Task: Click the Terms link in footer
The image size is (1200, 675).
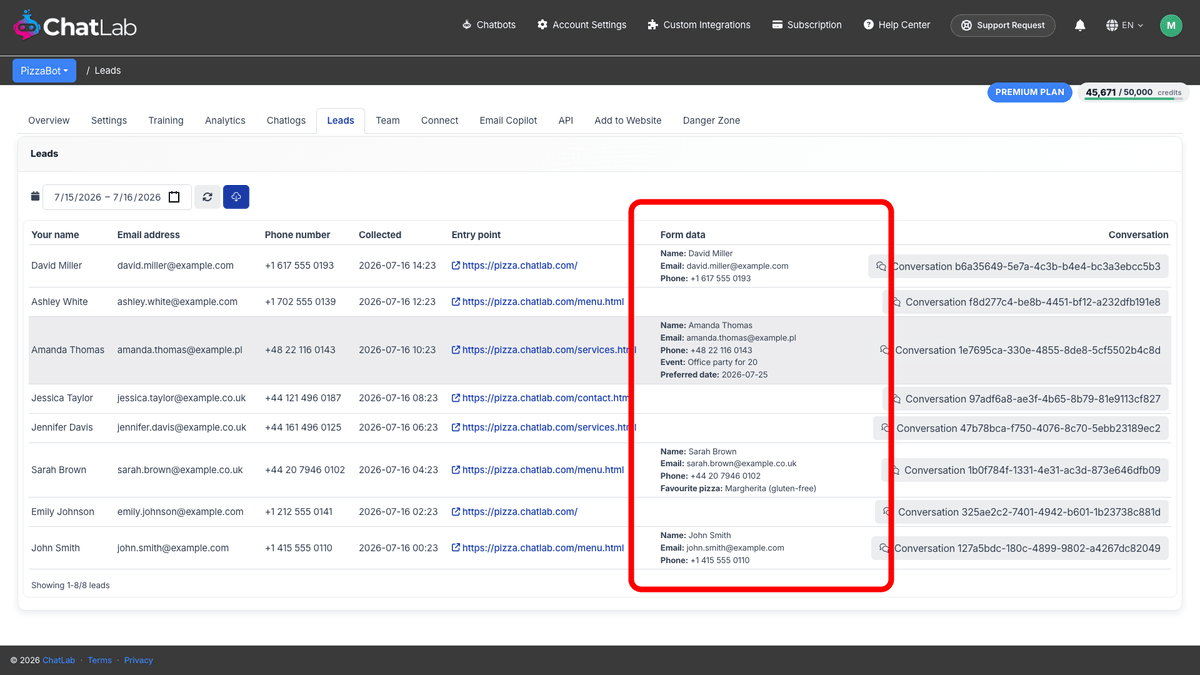Action: coord(100,660)
